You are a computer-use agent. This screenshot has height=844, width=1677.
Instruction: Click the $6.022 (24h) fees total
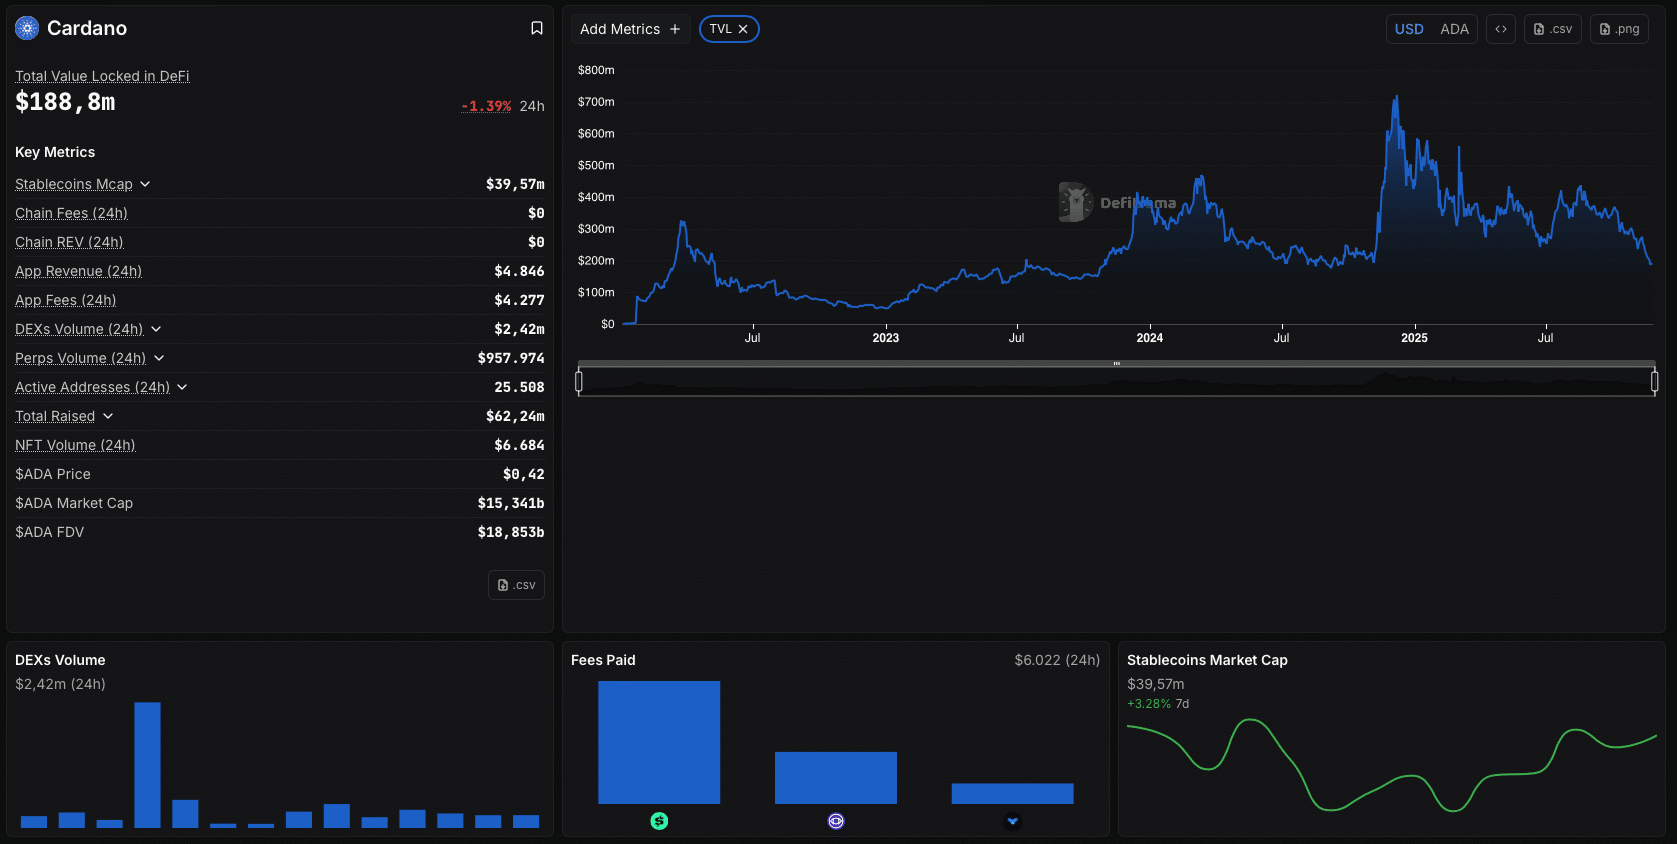[1057, 660]
